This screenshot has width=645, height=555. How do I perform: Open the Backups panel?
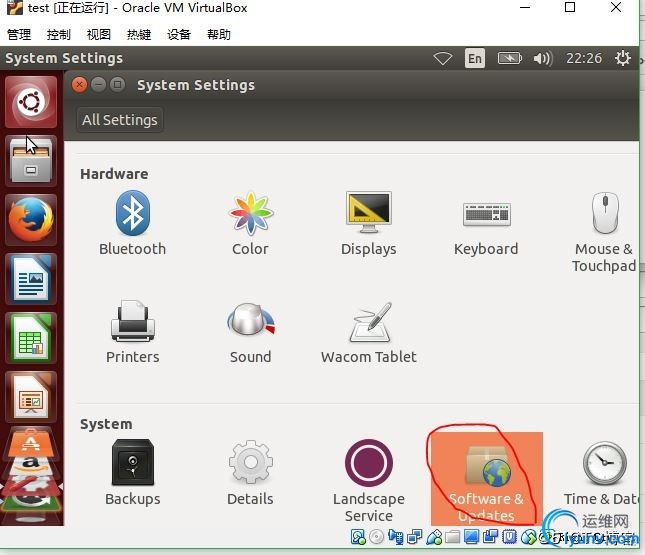(x=132, y=473)
